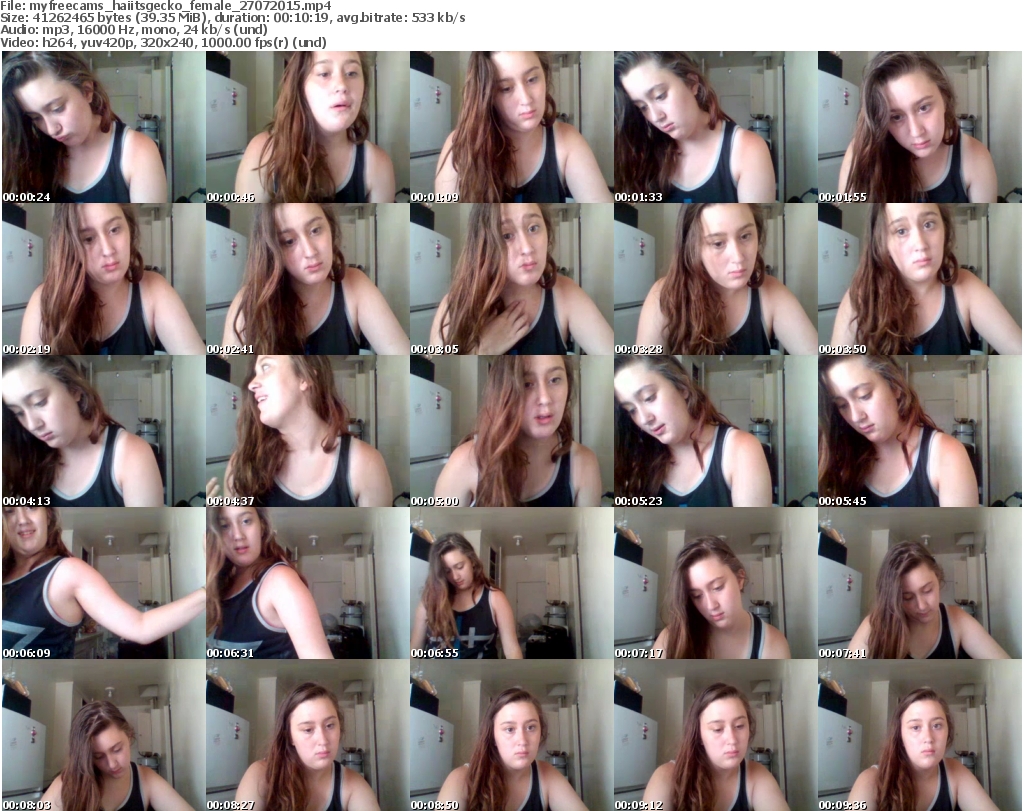Open the frame thumbnail stamped 00:06:31

(308, 583)
